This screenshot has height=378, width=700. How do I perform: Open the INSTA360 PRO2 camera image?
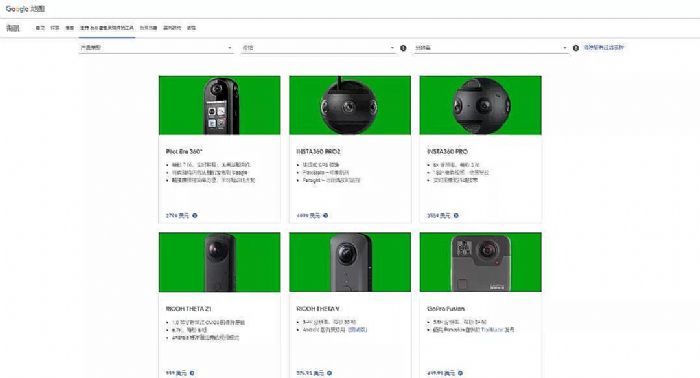coord(350,105)
